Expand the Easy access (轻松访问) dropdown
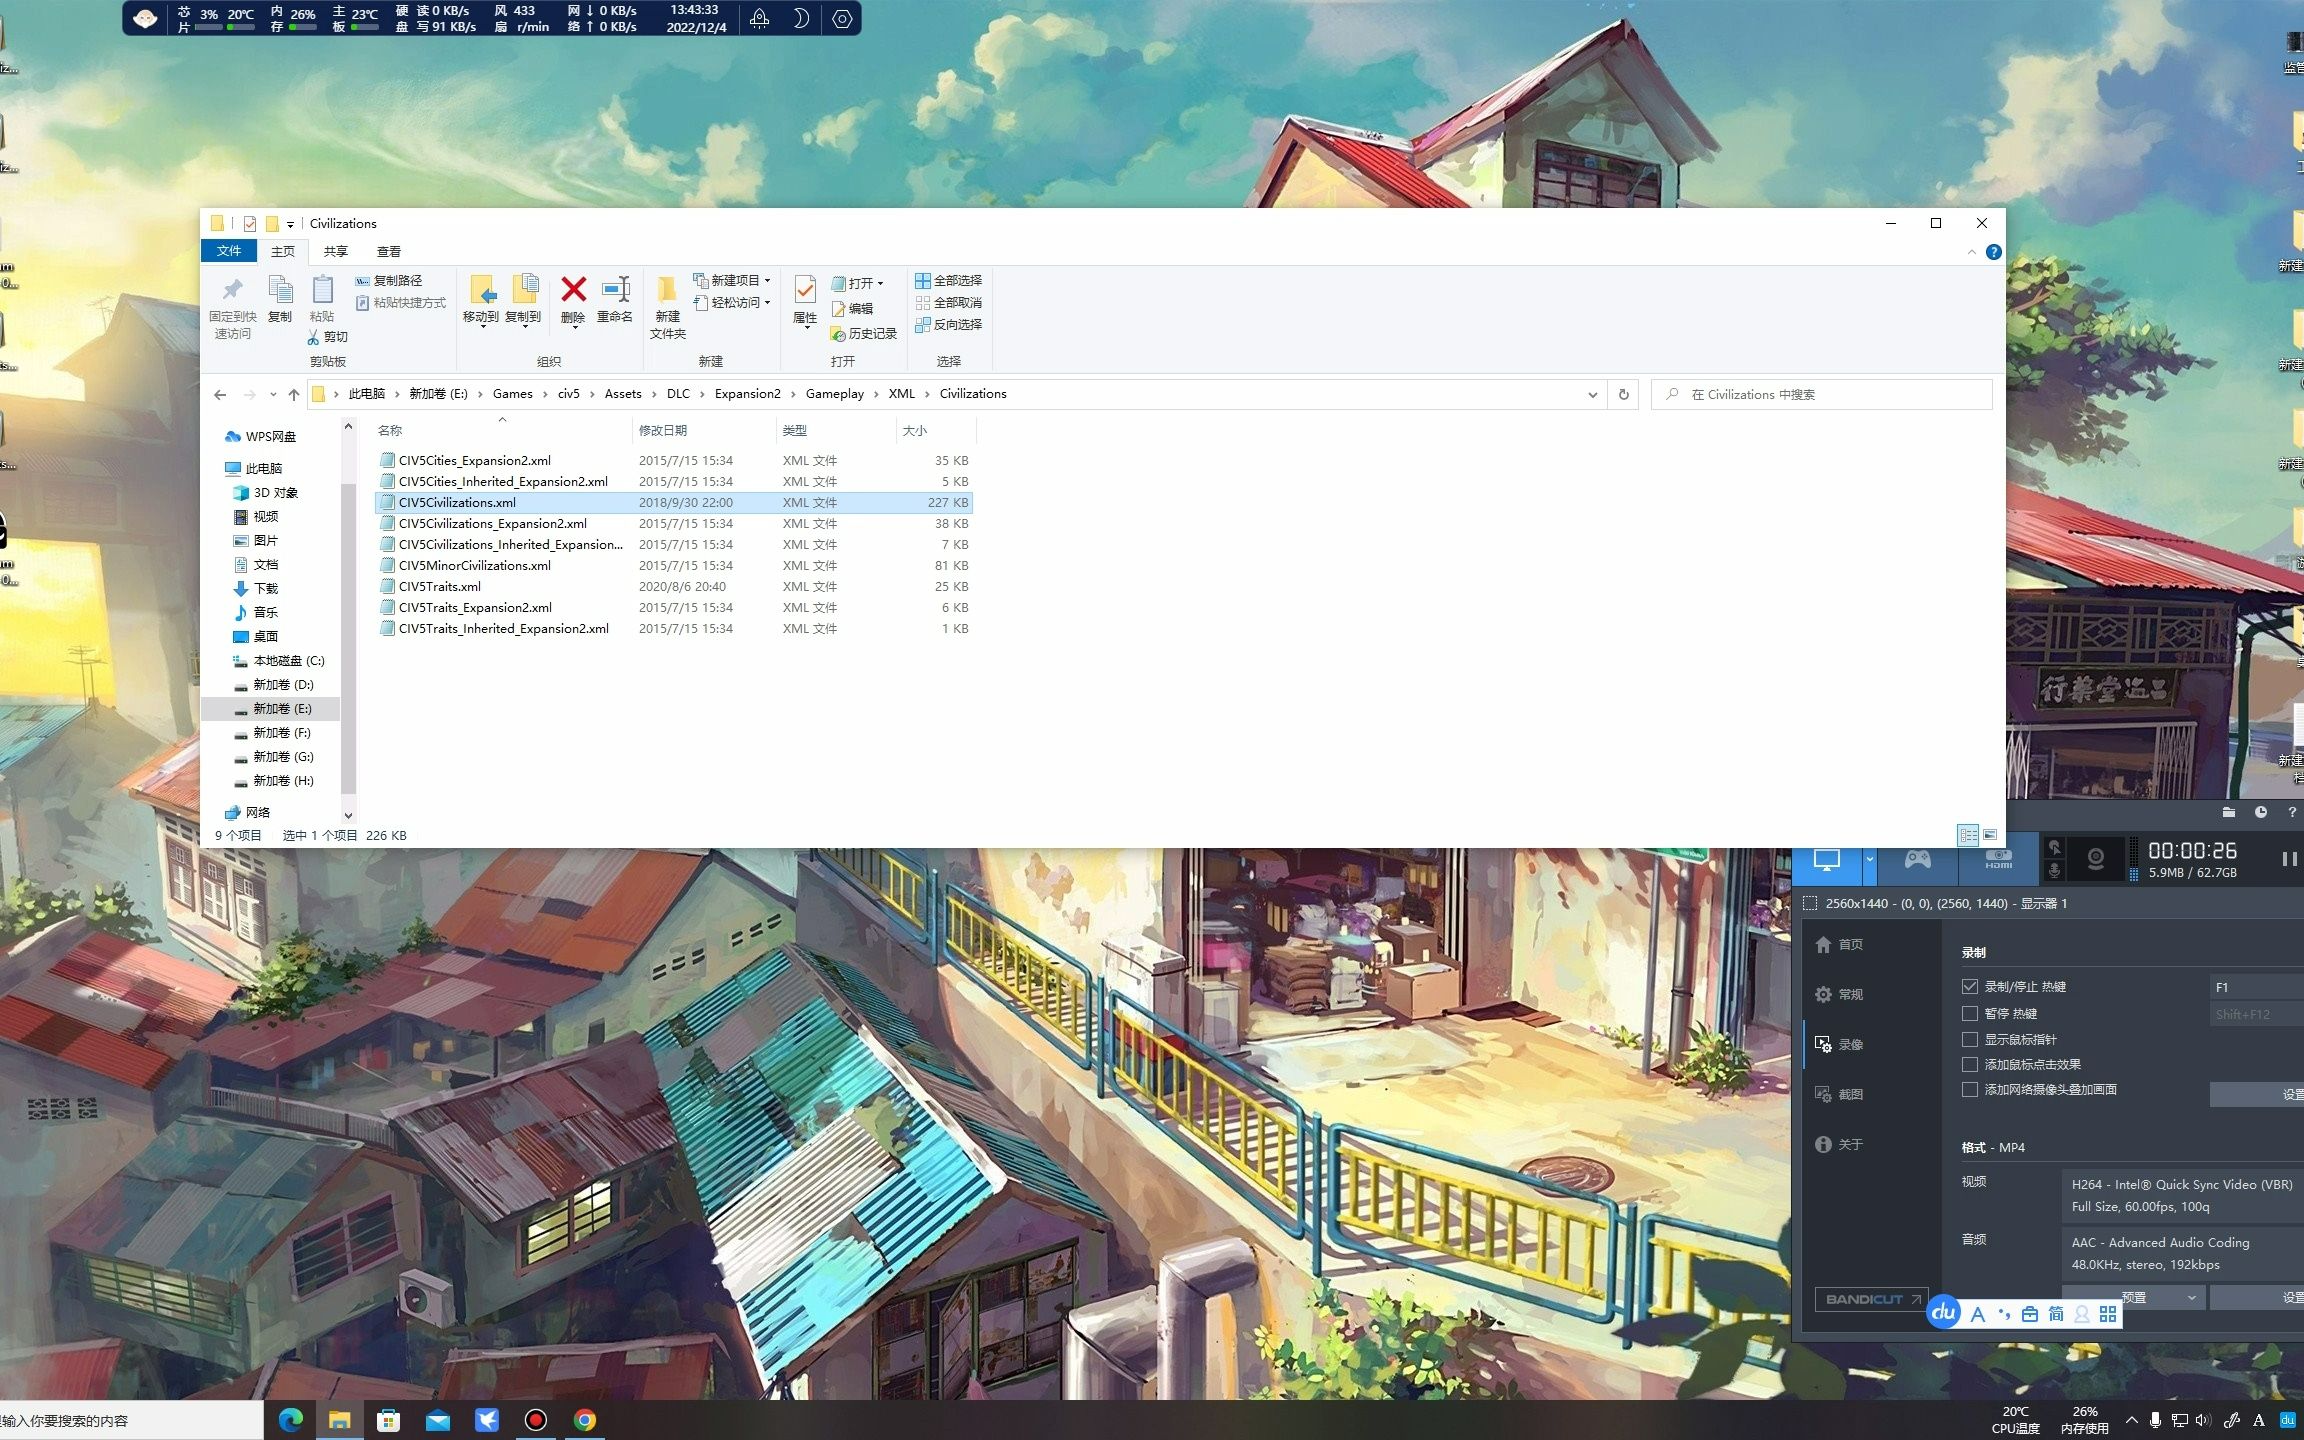Image resolution: width=2304 pixels, height=1440 pixels. (767, 303)
